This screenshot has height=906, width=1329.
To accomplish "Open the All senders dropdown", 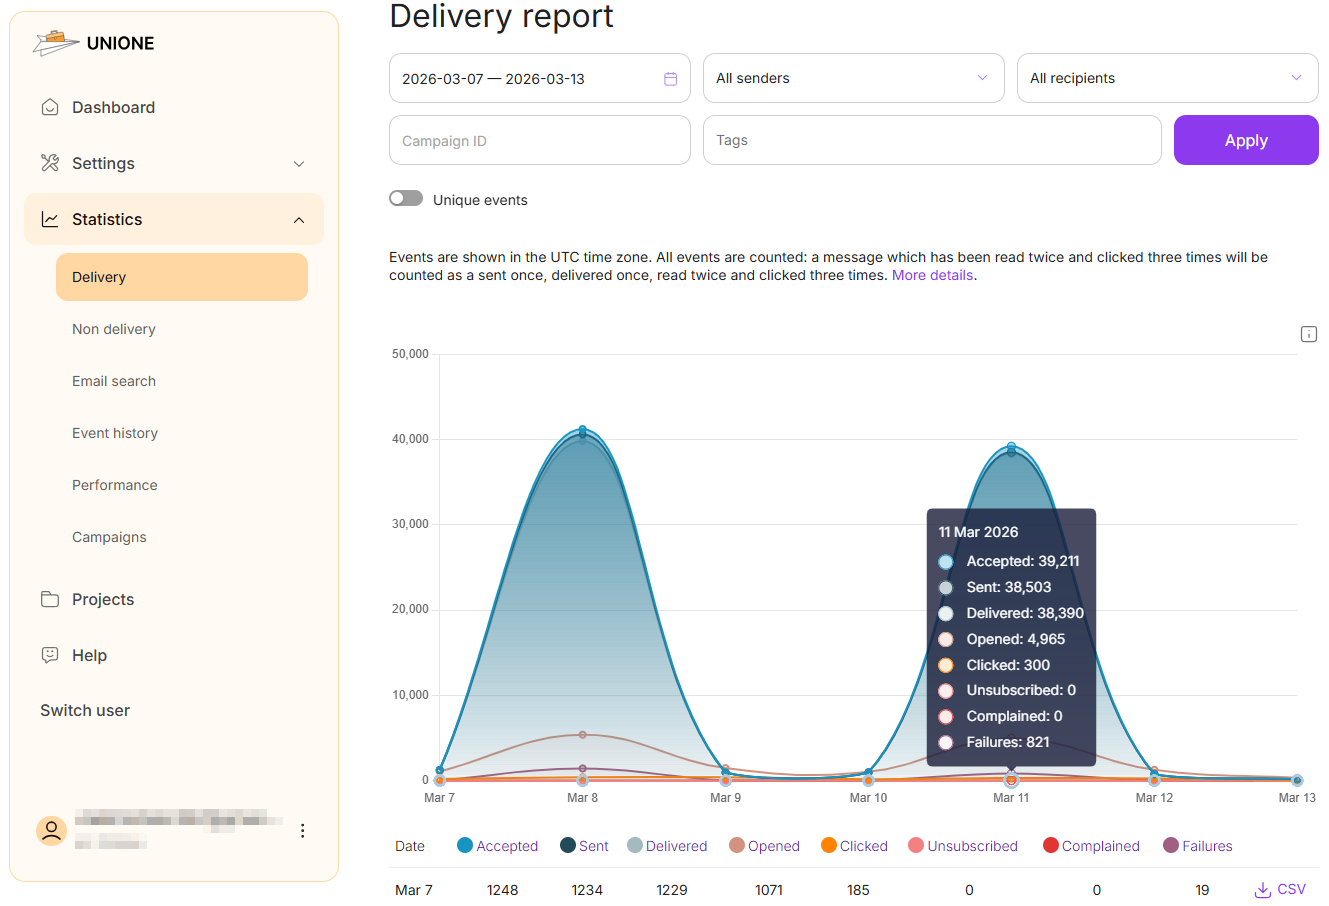I will click(853, 78).
